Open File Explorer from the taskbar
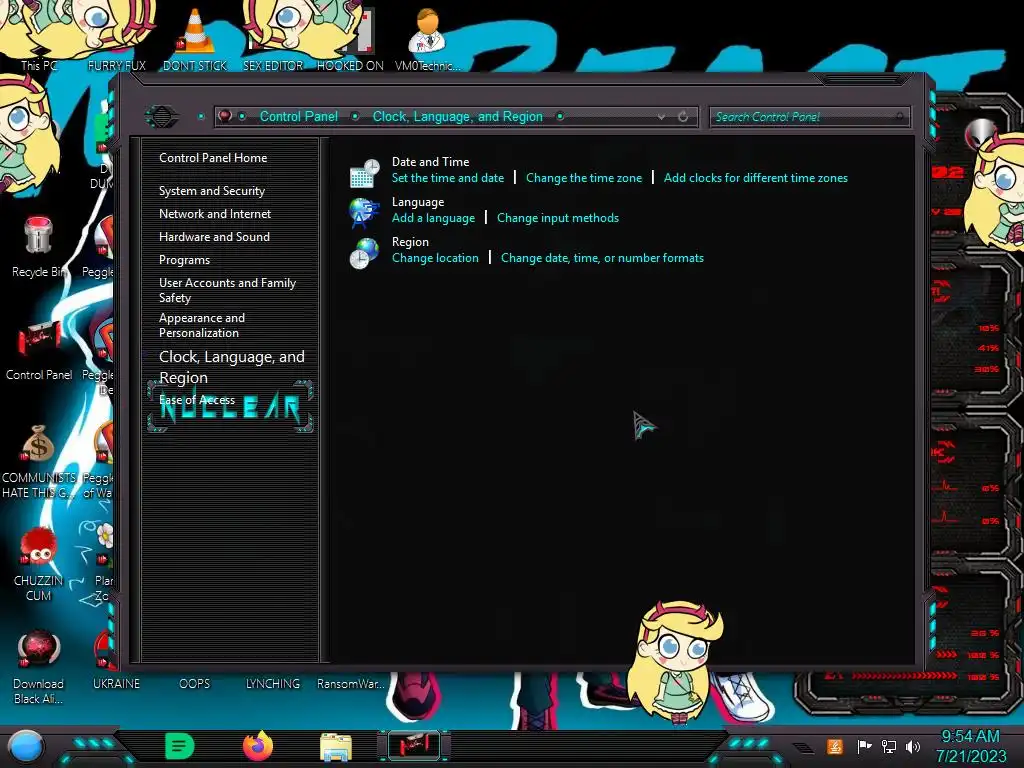 (336, 746)
